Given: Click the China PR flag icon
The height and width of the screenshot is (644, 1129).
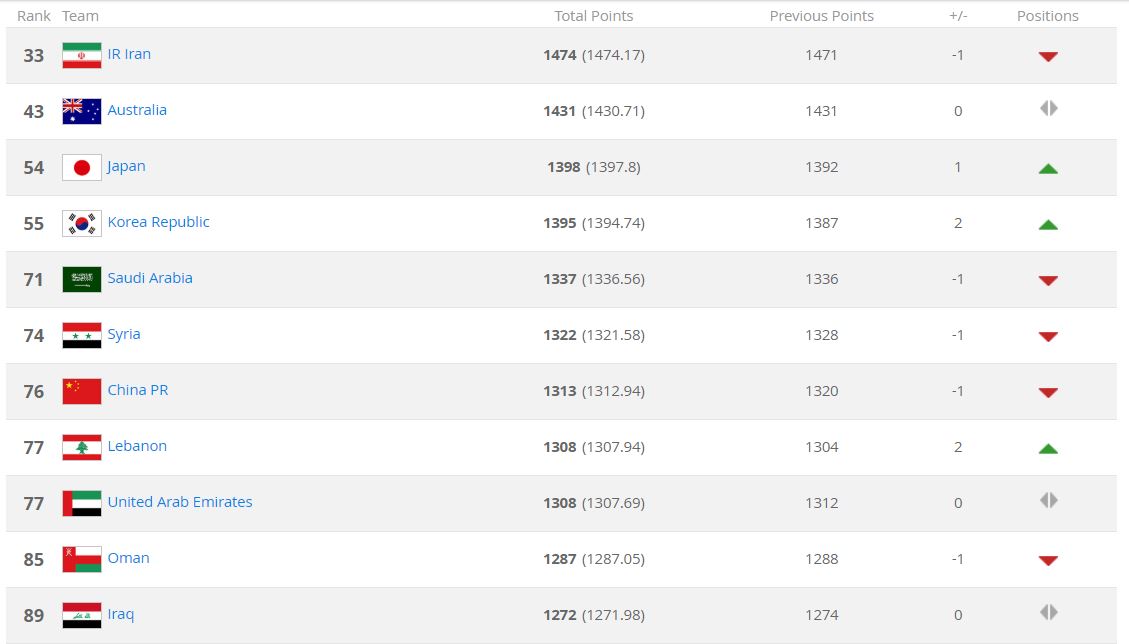Looking at the screenshot, I should tap(81, 391).
